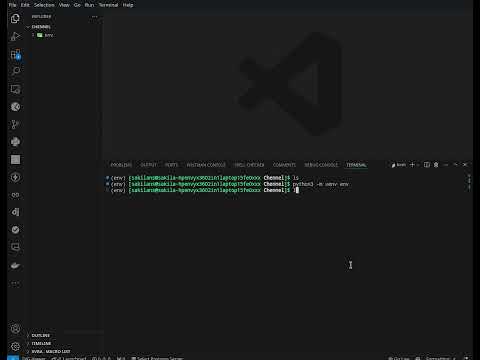The width and height of the screenshot is (480, 360).
Task: Open the Explorer view in activity bar
Action: (x=15, y=19)
